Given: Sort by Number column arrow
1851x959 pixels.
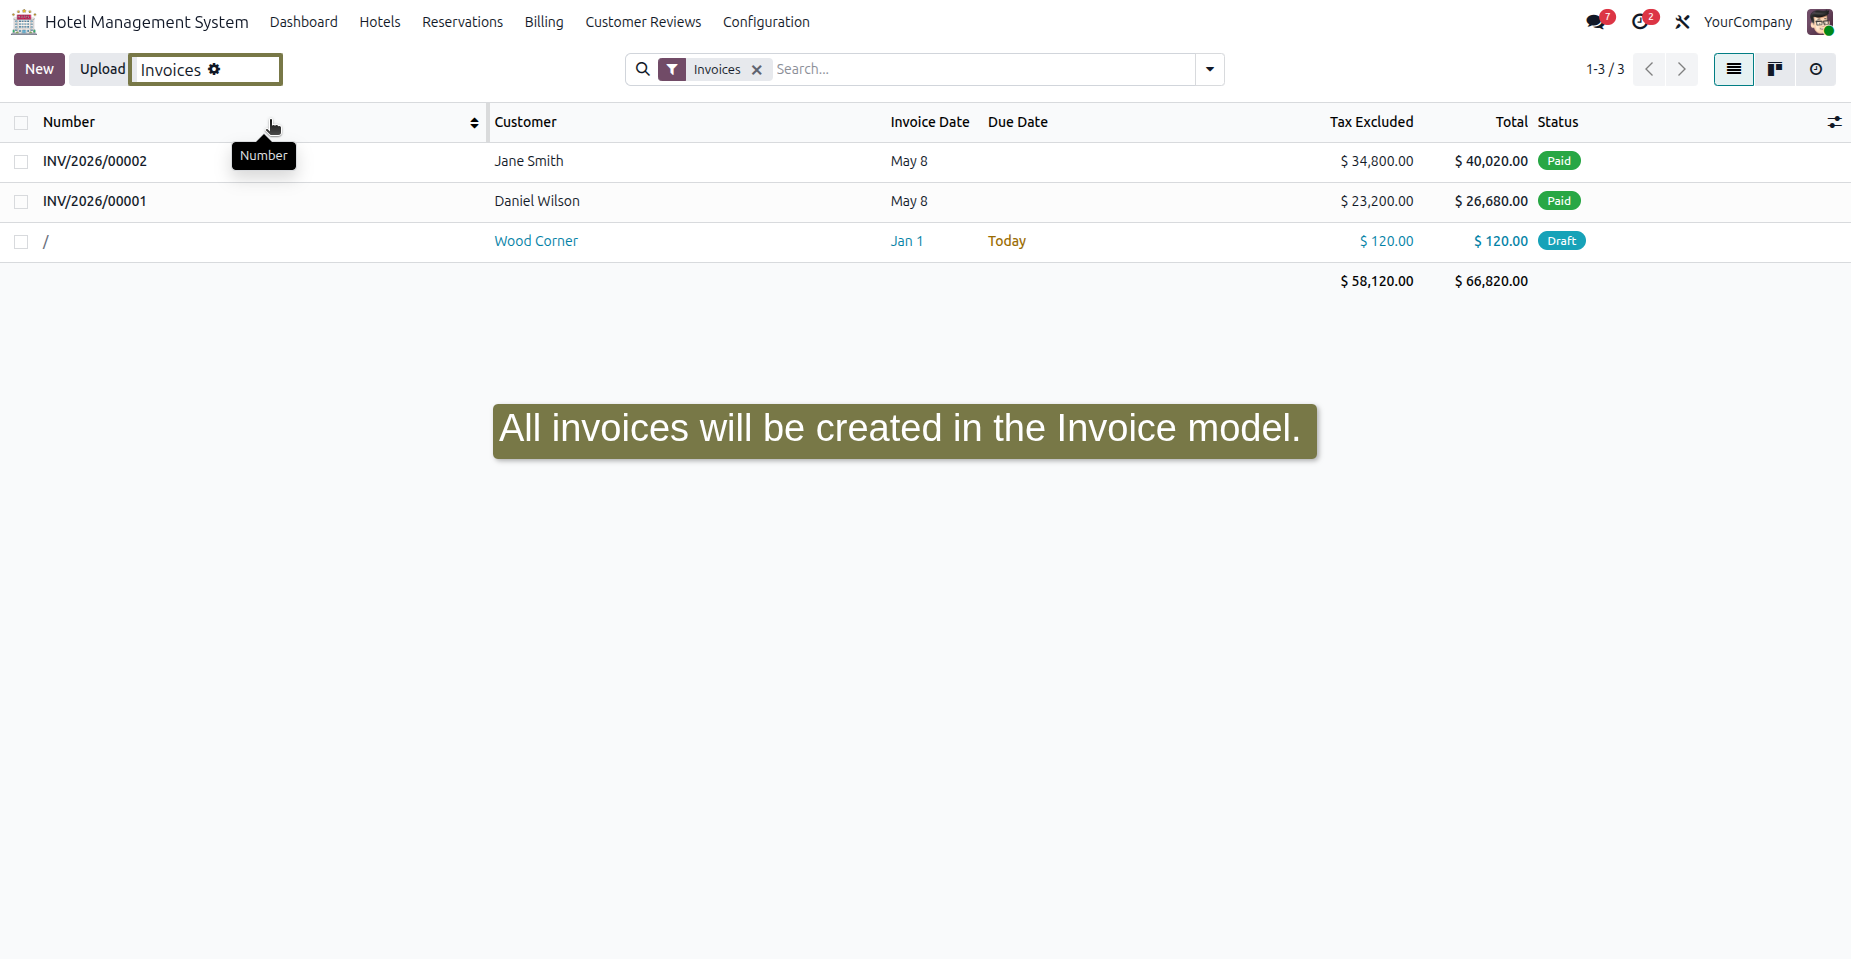Looking at the screenshot, I should pos(474,122).
